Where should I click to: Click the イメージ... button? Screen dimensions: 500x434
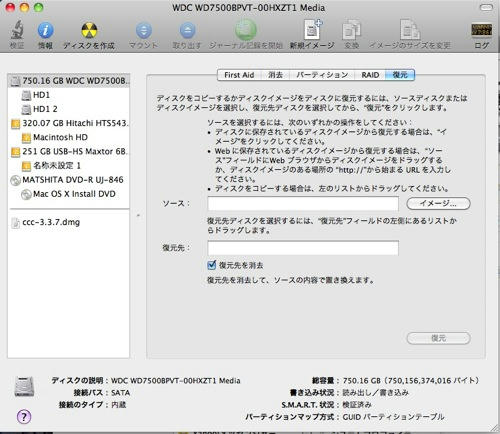(x=438, y=203)
